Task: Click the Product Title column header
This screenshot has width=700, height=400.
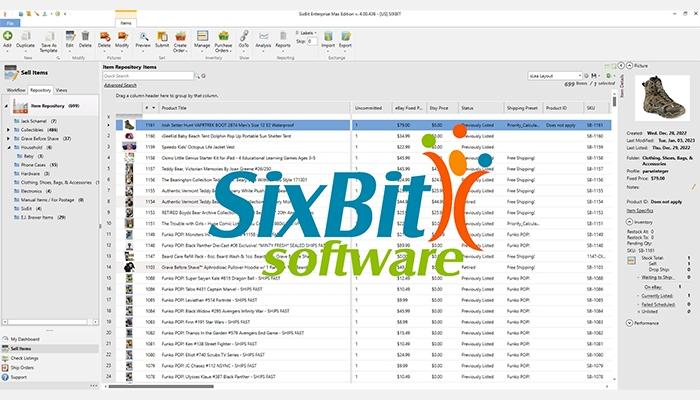Action: (x=255, y=108)
